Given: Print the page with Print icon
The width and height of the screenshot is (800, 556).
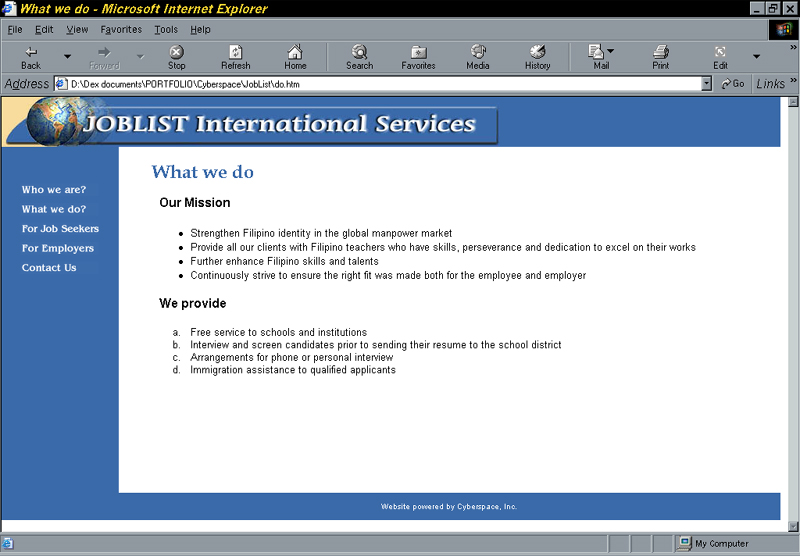Looking at the screenshot, I should (661, 52).
